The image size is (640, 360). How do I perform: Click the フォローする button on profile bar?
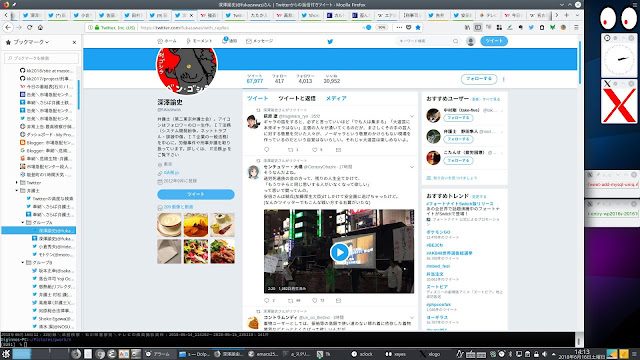(479, 79)
